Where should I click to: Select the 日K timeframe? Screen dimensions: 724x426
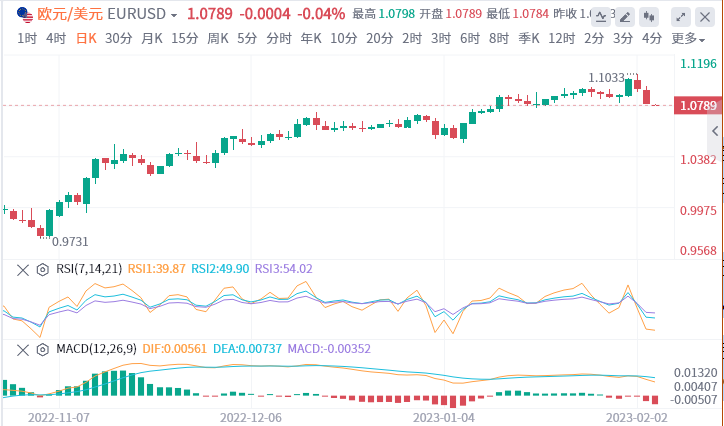(x=86, y=38)
